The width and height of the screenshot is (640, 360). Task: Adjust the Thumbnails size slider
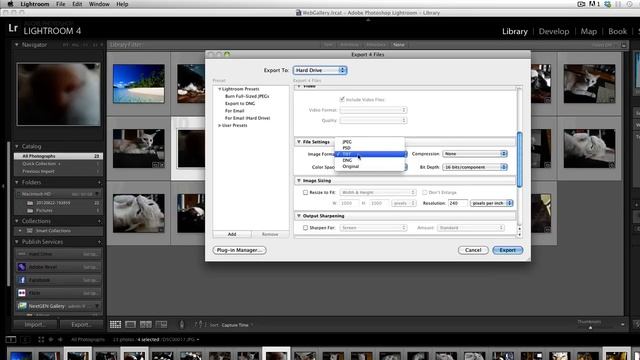click(x=590, y=328)
